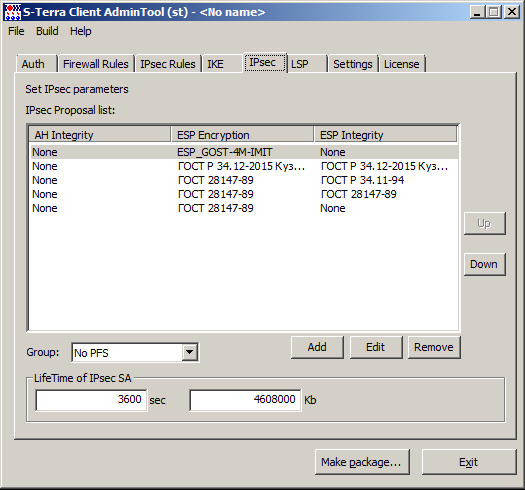Open the Help menu
Viewport: 525px width, 490px height.
pyautogui.click(x=80, y=31)
